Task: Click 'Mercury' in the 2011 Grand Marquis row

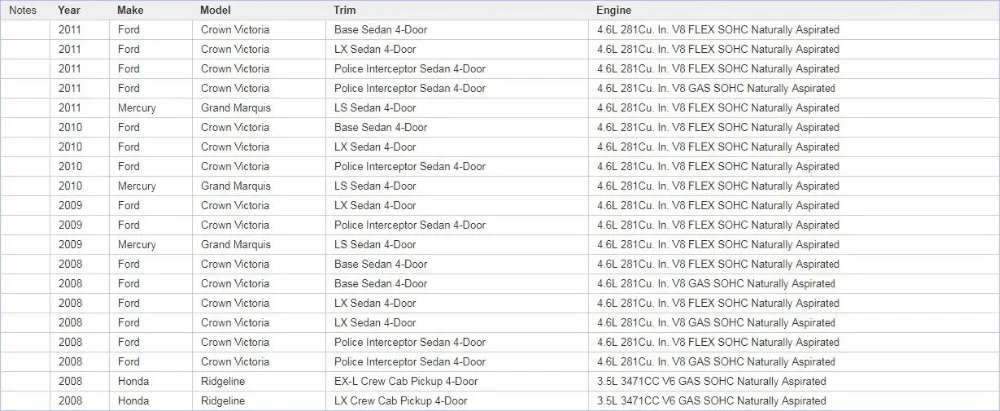Action: click(136, 108)
